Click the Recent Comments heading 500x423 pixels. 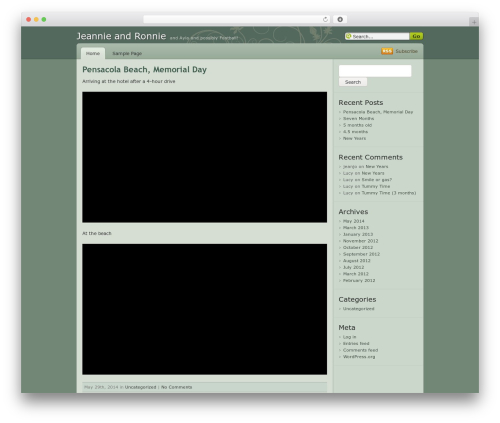[370, 157]
